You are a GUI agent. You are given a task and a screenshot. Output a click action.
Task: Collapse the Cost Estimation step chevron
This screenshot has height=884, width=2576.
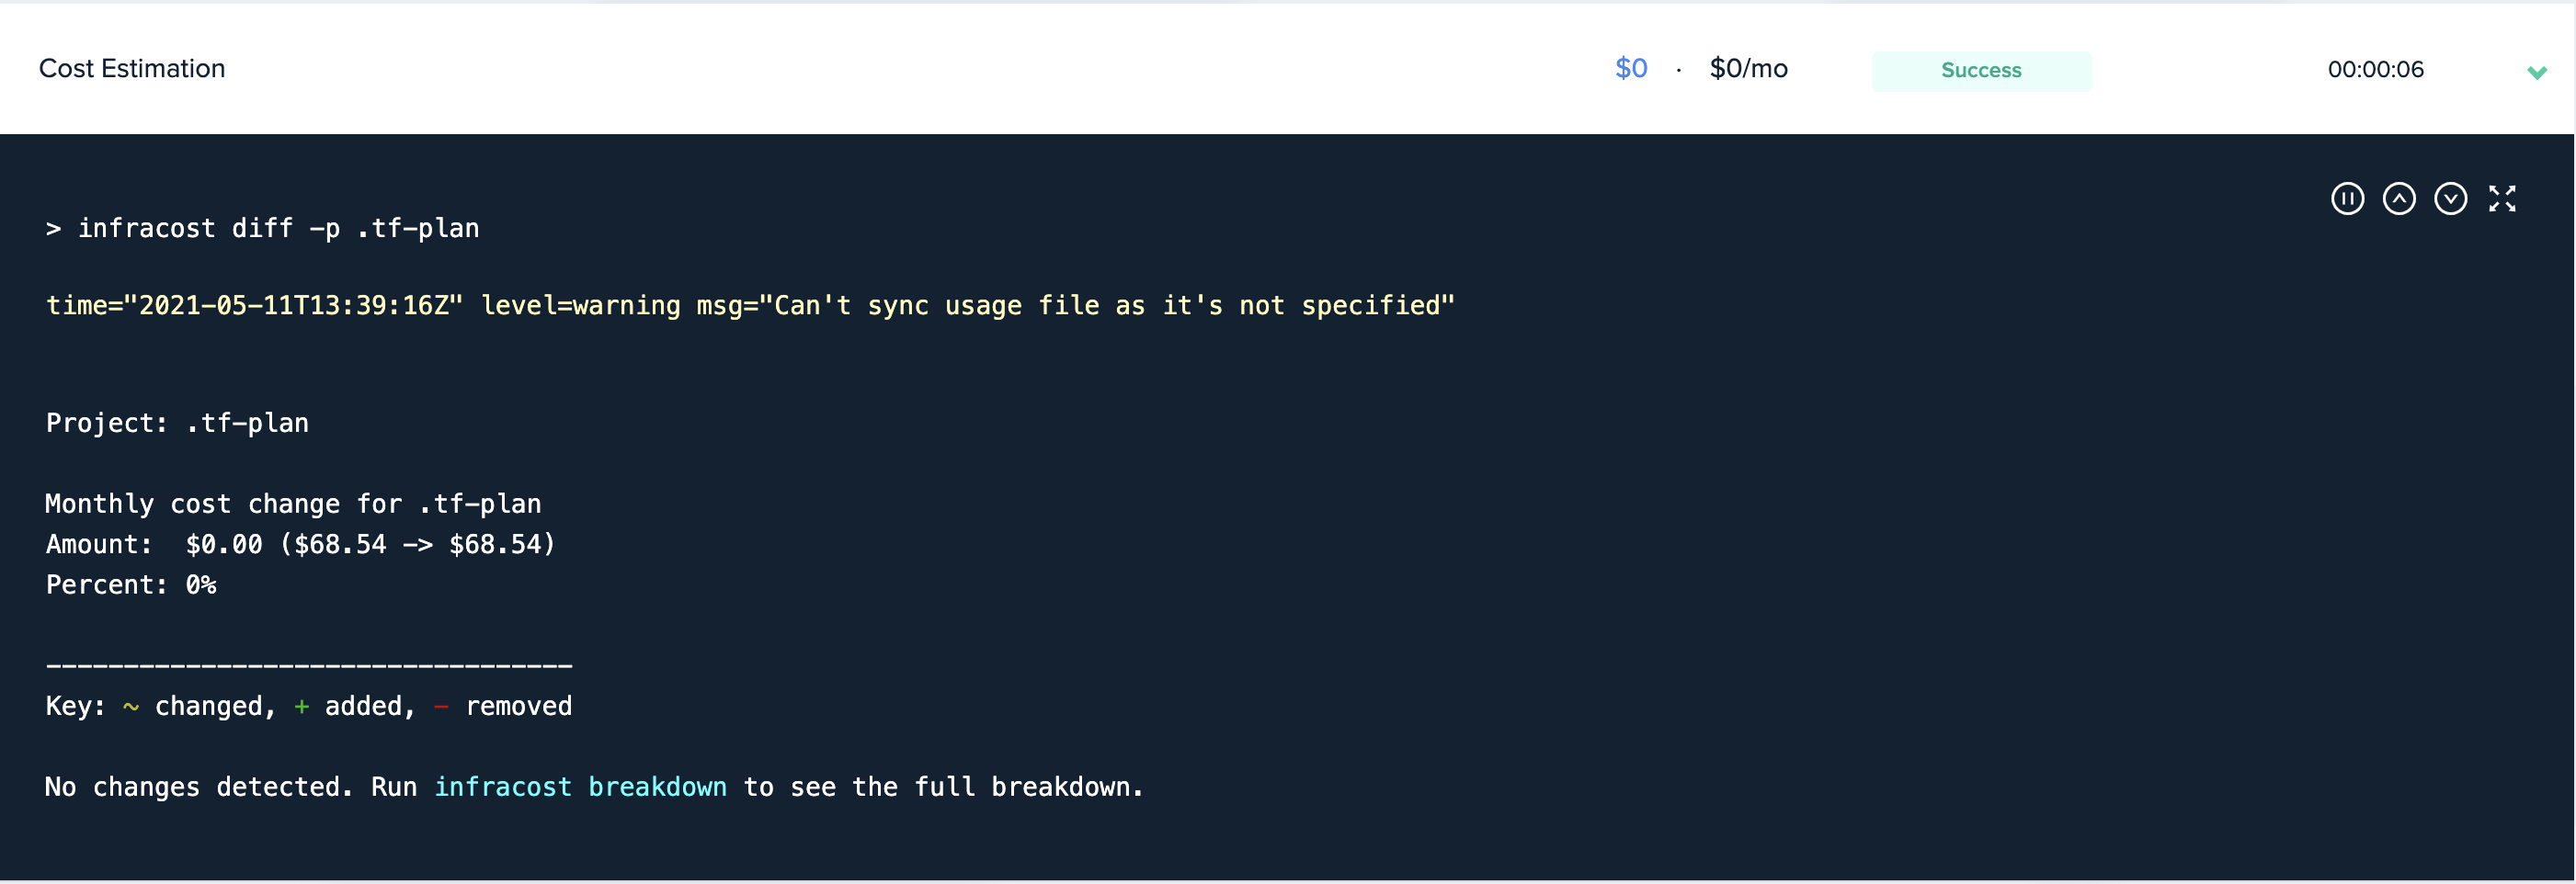click(x=2536, y=72)
